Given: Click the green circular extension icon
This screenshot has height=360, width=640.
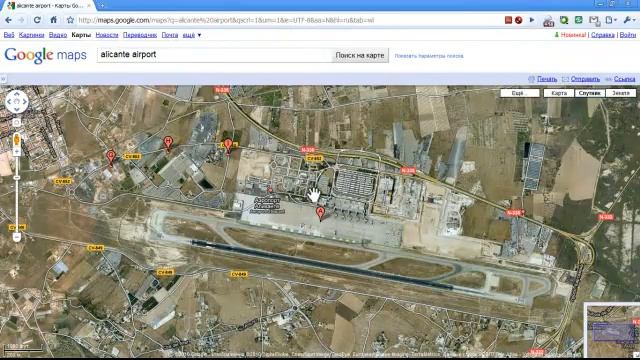Looking at the screenshot, I should pos(564,20).
